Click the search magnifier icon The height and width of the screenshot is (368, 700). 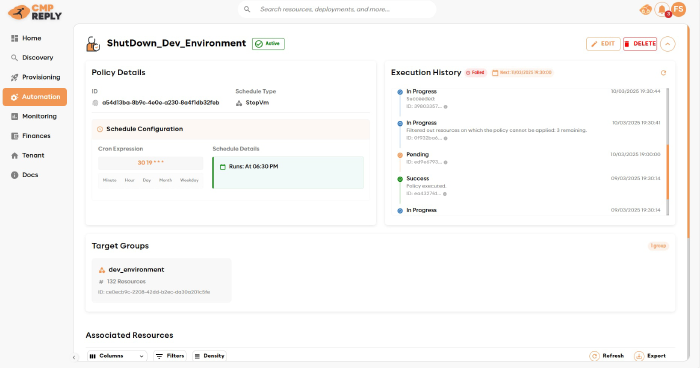[x=247, y=9]
